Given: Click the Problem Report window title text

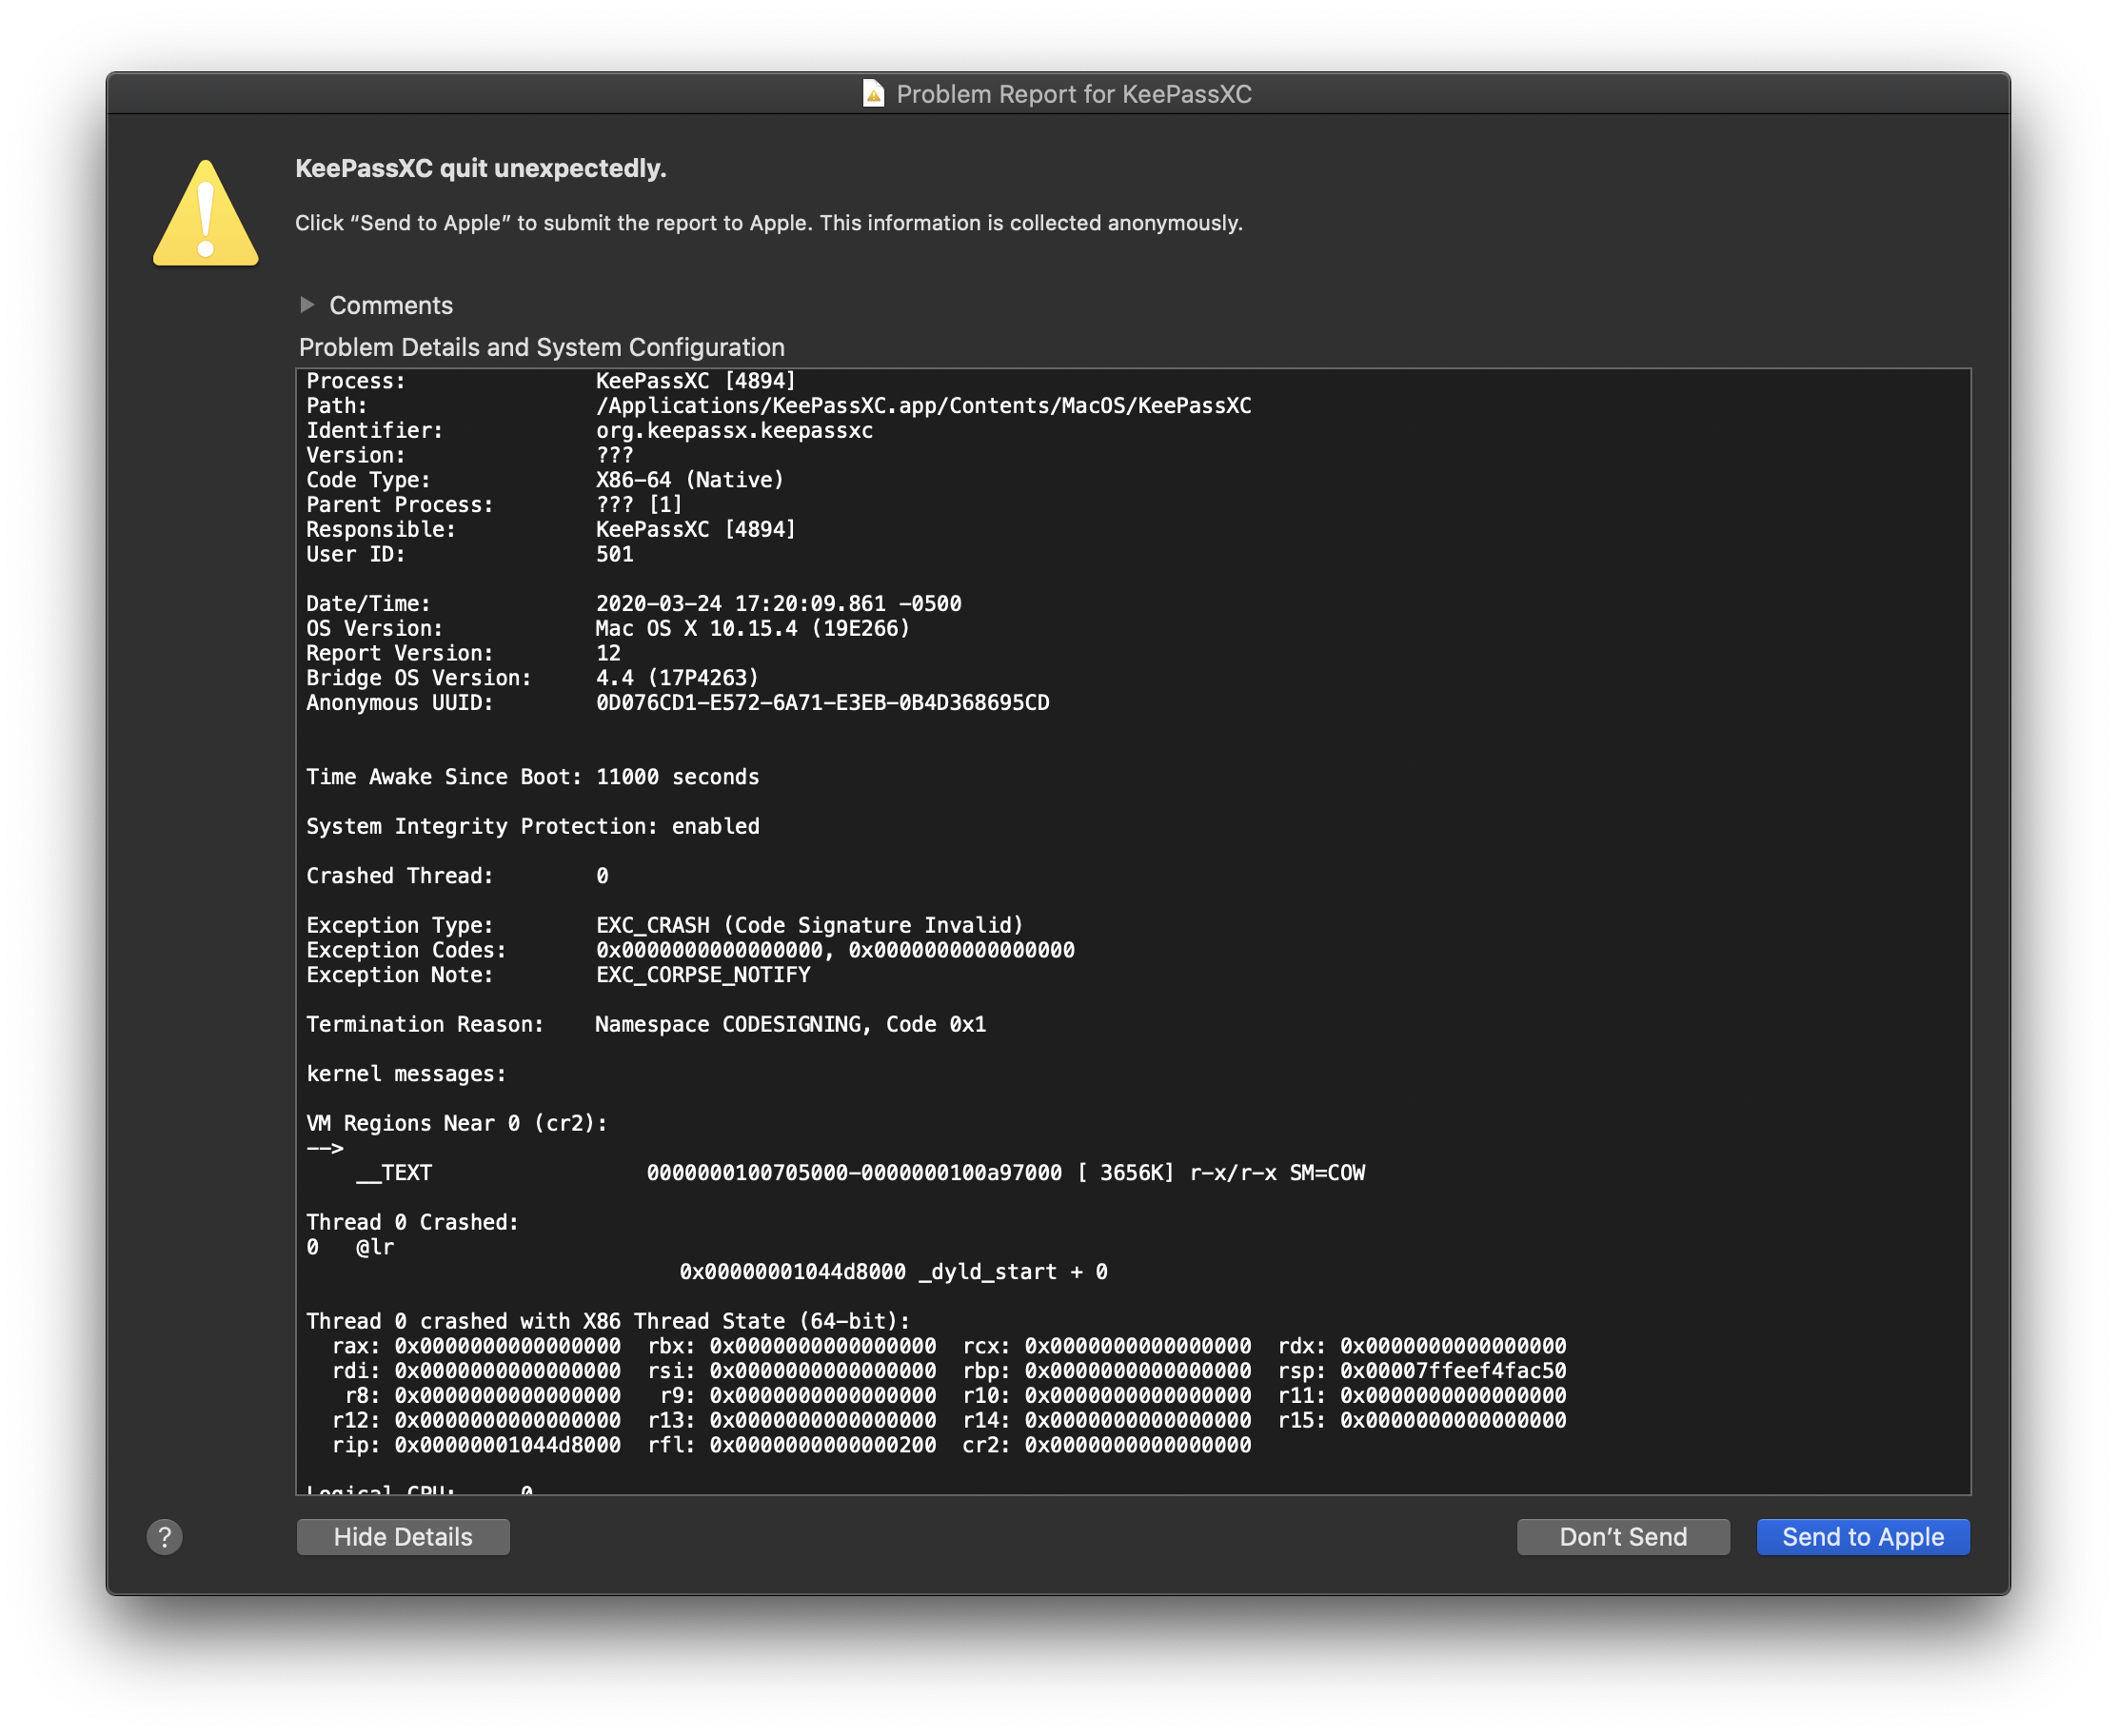Looking at the screenshot, I should (1073, 94).
